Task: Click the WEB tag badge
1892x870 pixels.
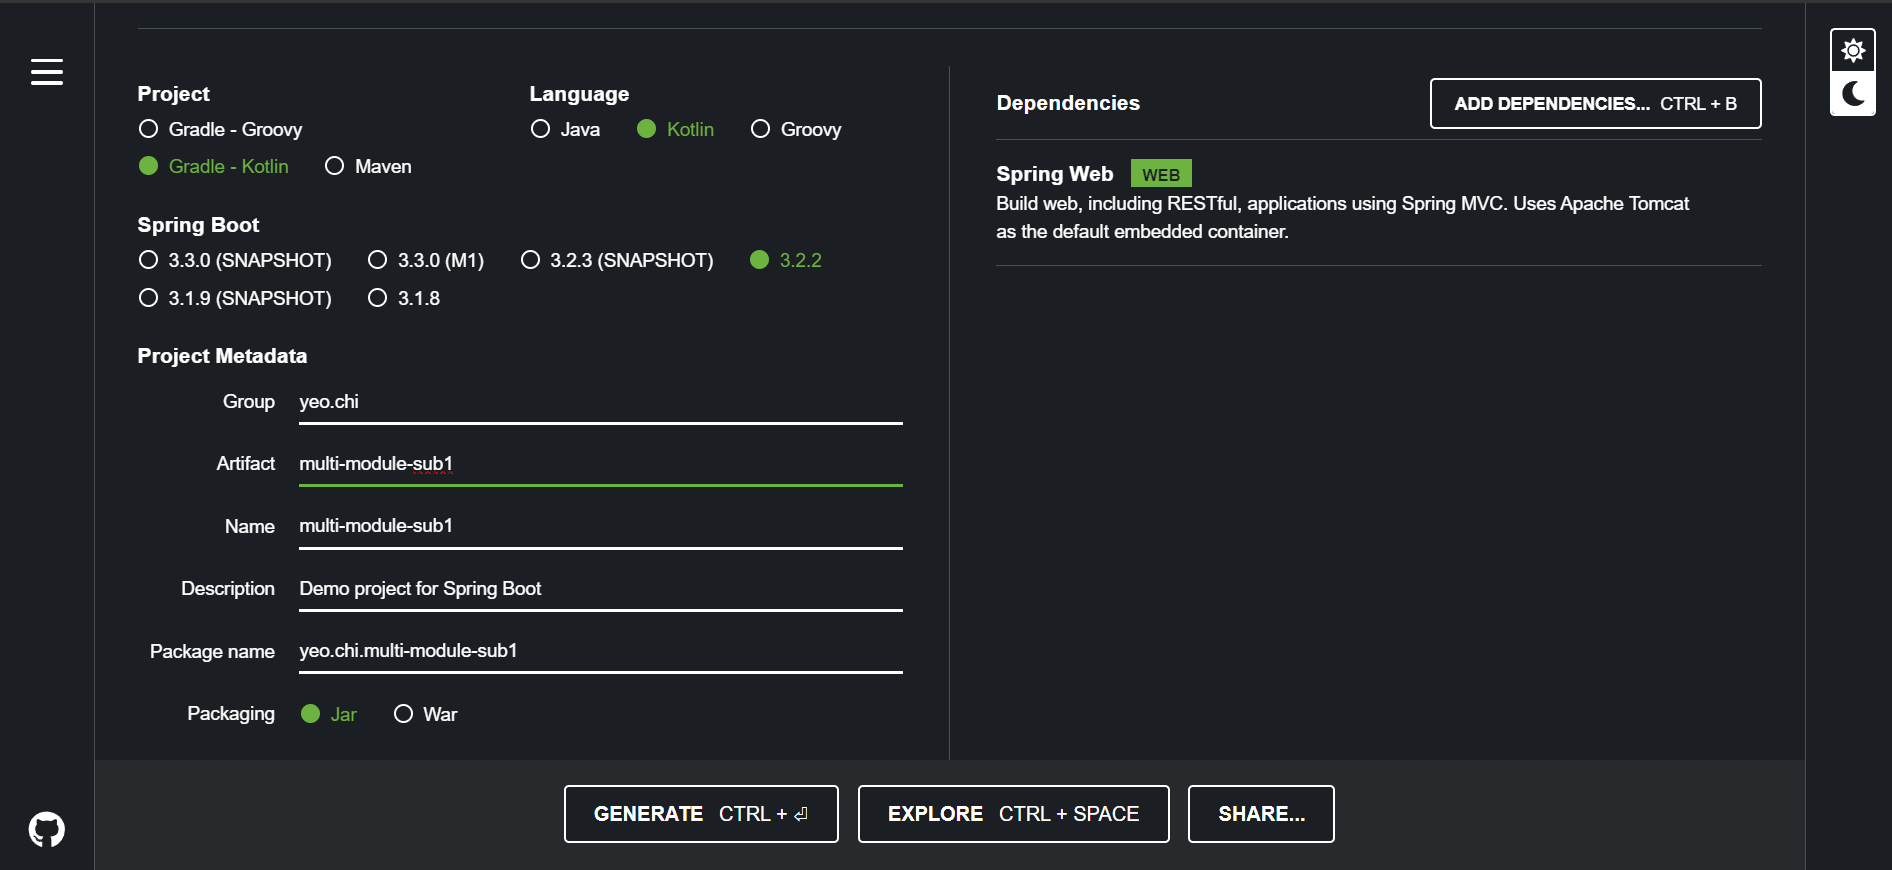Action: (x=1161, y=174)
